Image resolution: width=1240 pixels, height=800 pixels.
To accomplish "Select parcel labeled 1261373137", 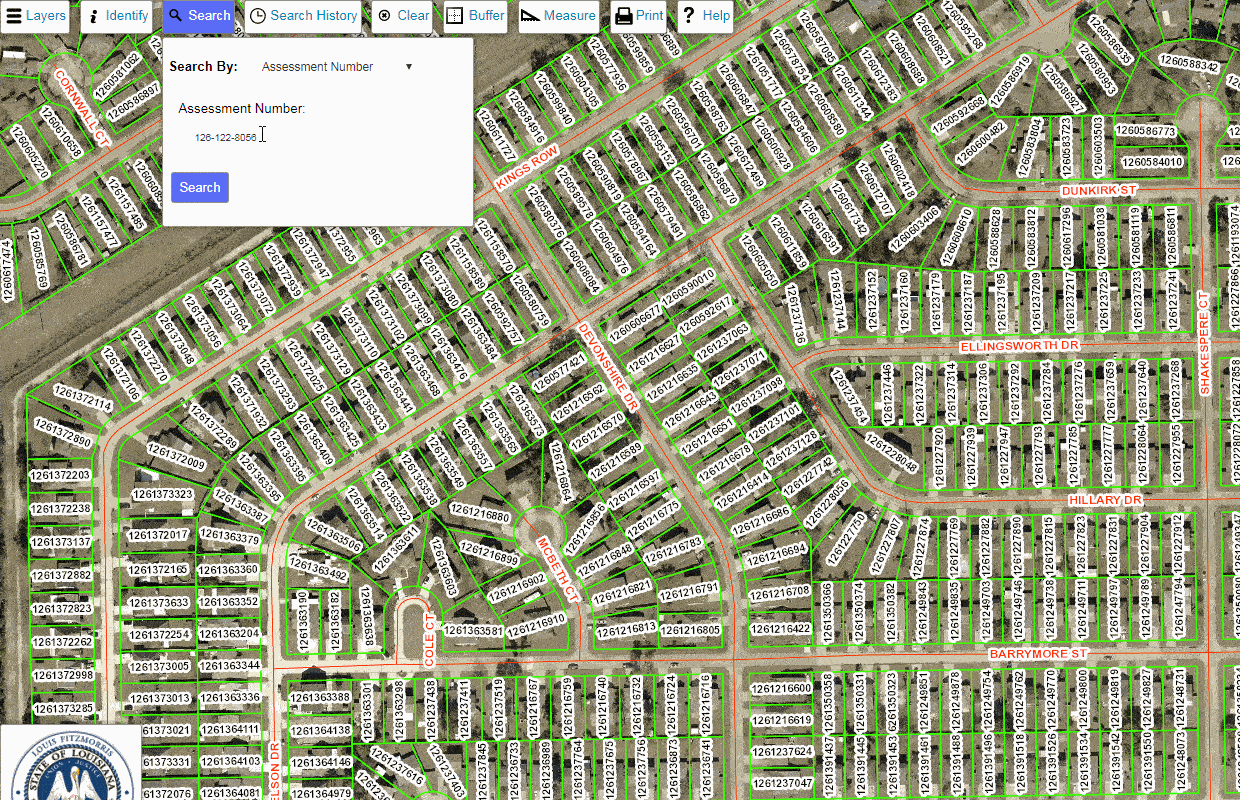I will pyautogui.click(x=62, y=542).
